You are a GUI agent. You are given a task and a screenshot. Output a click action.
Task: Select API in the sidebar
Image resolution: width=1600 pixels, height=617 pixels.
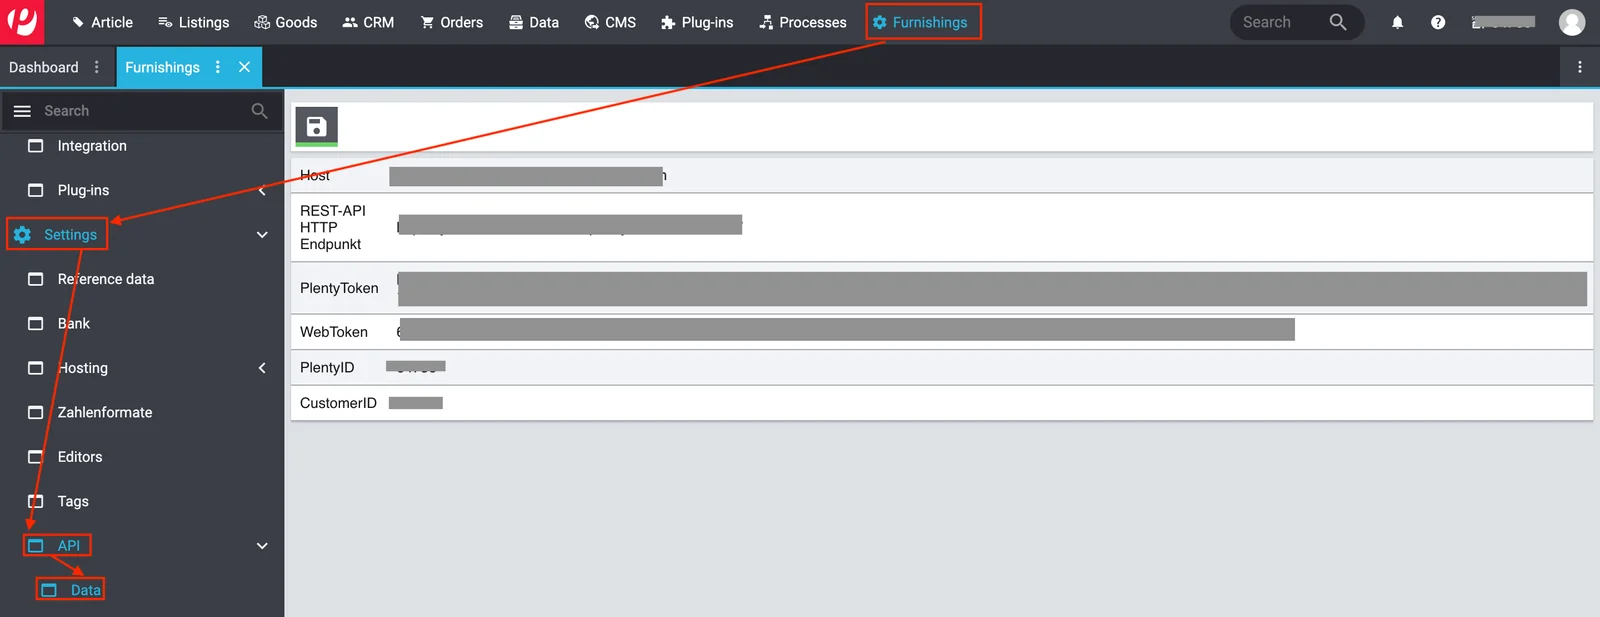68,546
